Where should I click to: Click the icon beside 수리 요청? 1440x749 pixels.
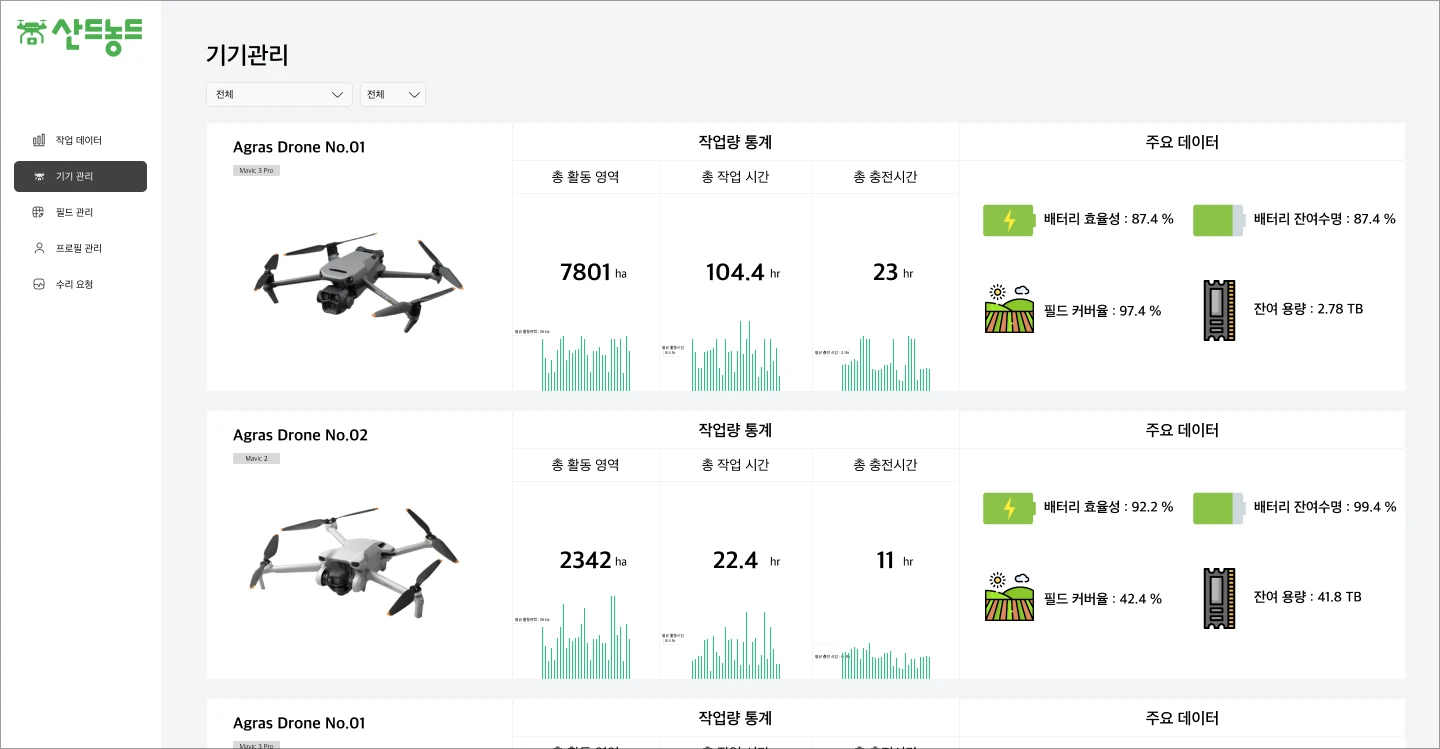(x=39, y=284)
